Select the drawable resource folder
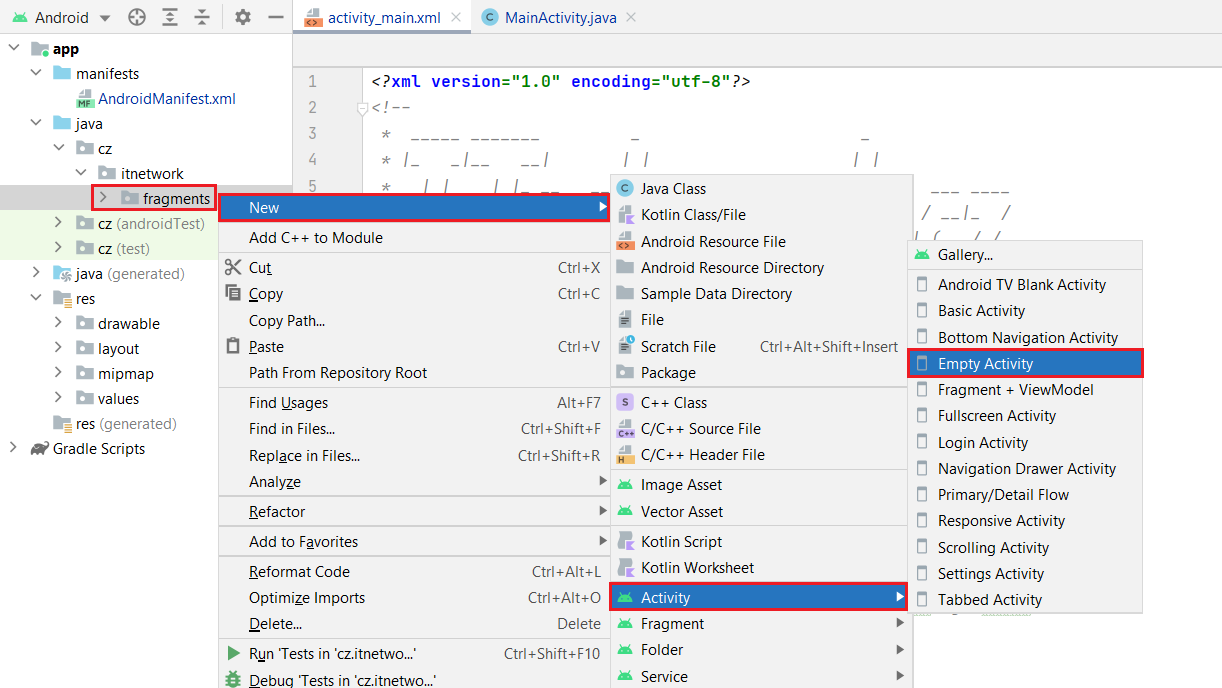The height and width of the screenshot is (688, 1222). pyautogui.click(x=128, y=323)
